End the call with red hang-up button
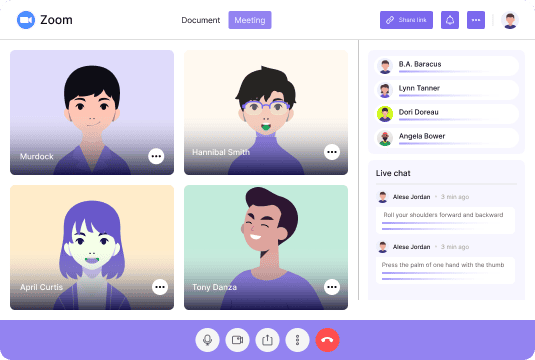The height and width of the screenshot is (360, 535). click(328, 340)
